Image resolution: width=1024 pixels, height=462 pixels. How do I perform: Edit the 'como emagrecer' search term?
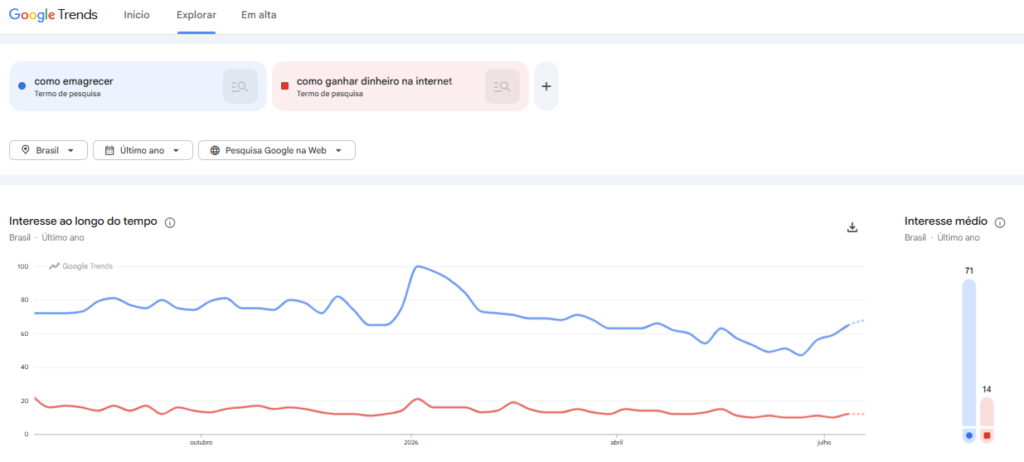click(74, 81)
